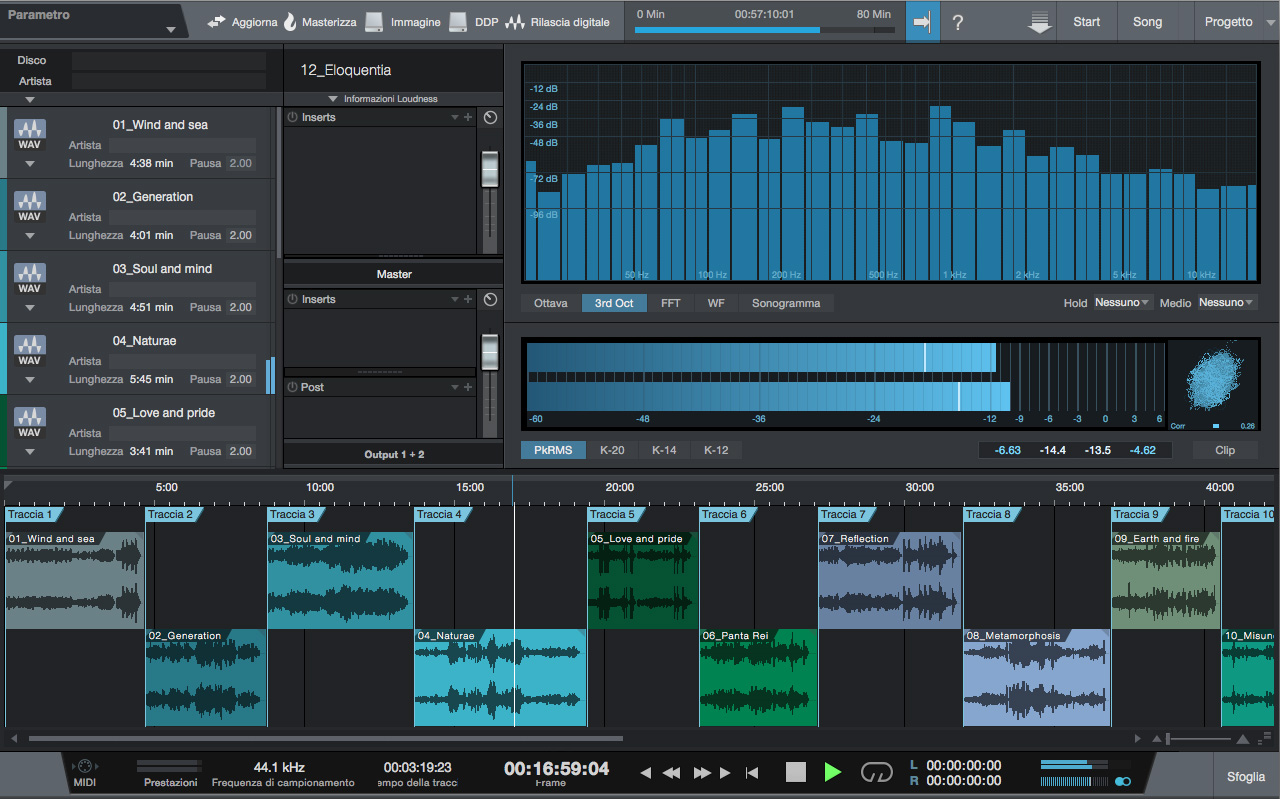Toggle the loop playback button
This screenshot has width=1280, height=799.
click(877, 772)
